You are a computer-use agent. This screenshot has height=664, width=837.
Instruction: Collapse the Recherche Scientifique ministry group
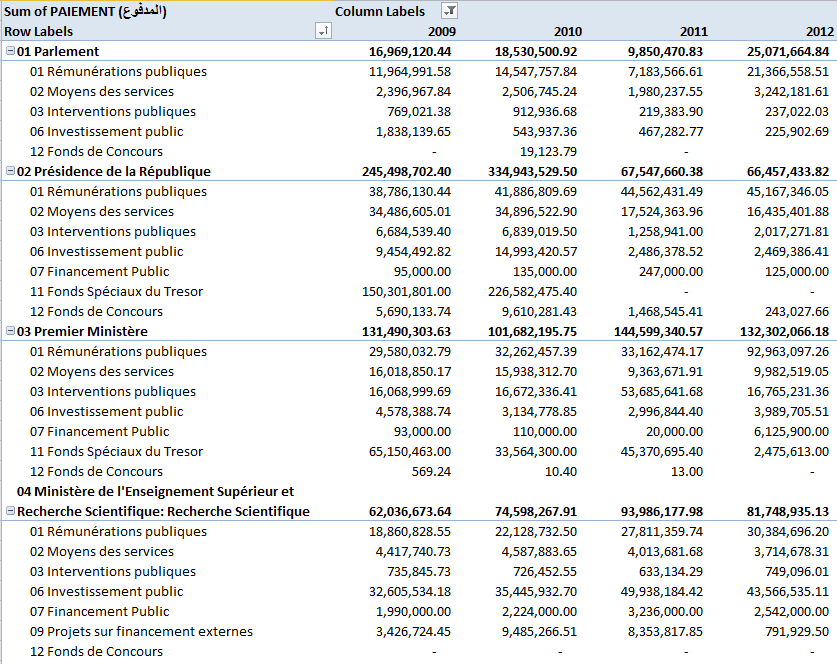(10, 511)
